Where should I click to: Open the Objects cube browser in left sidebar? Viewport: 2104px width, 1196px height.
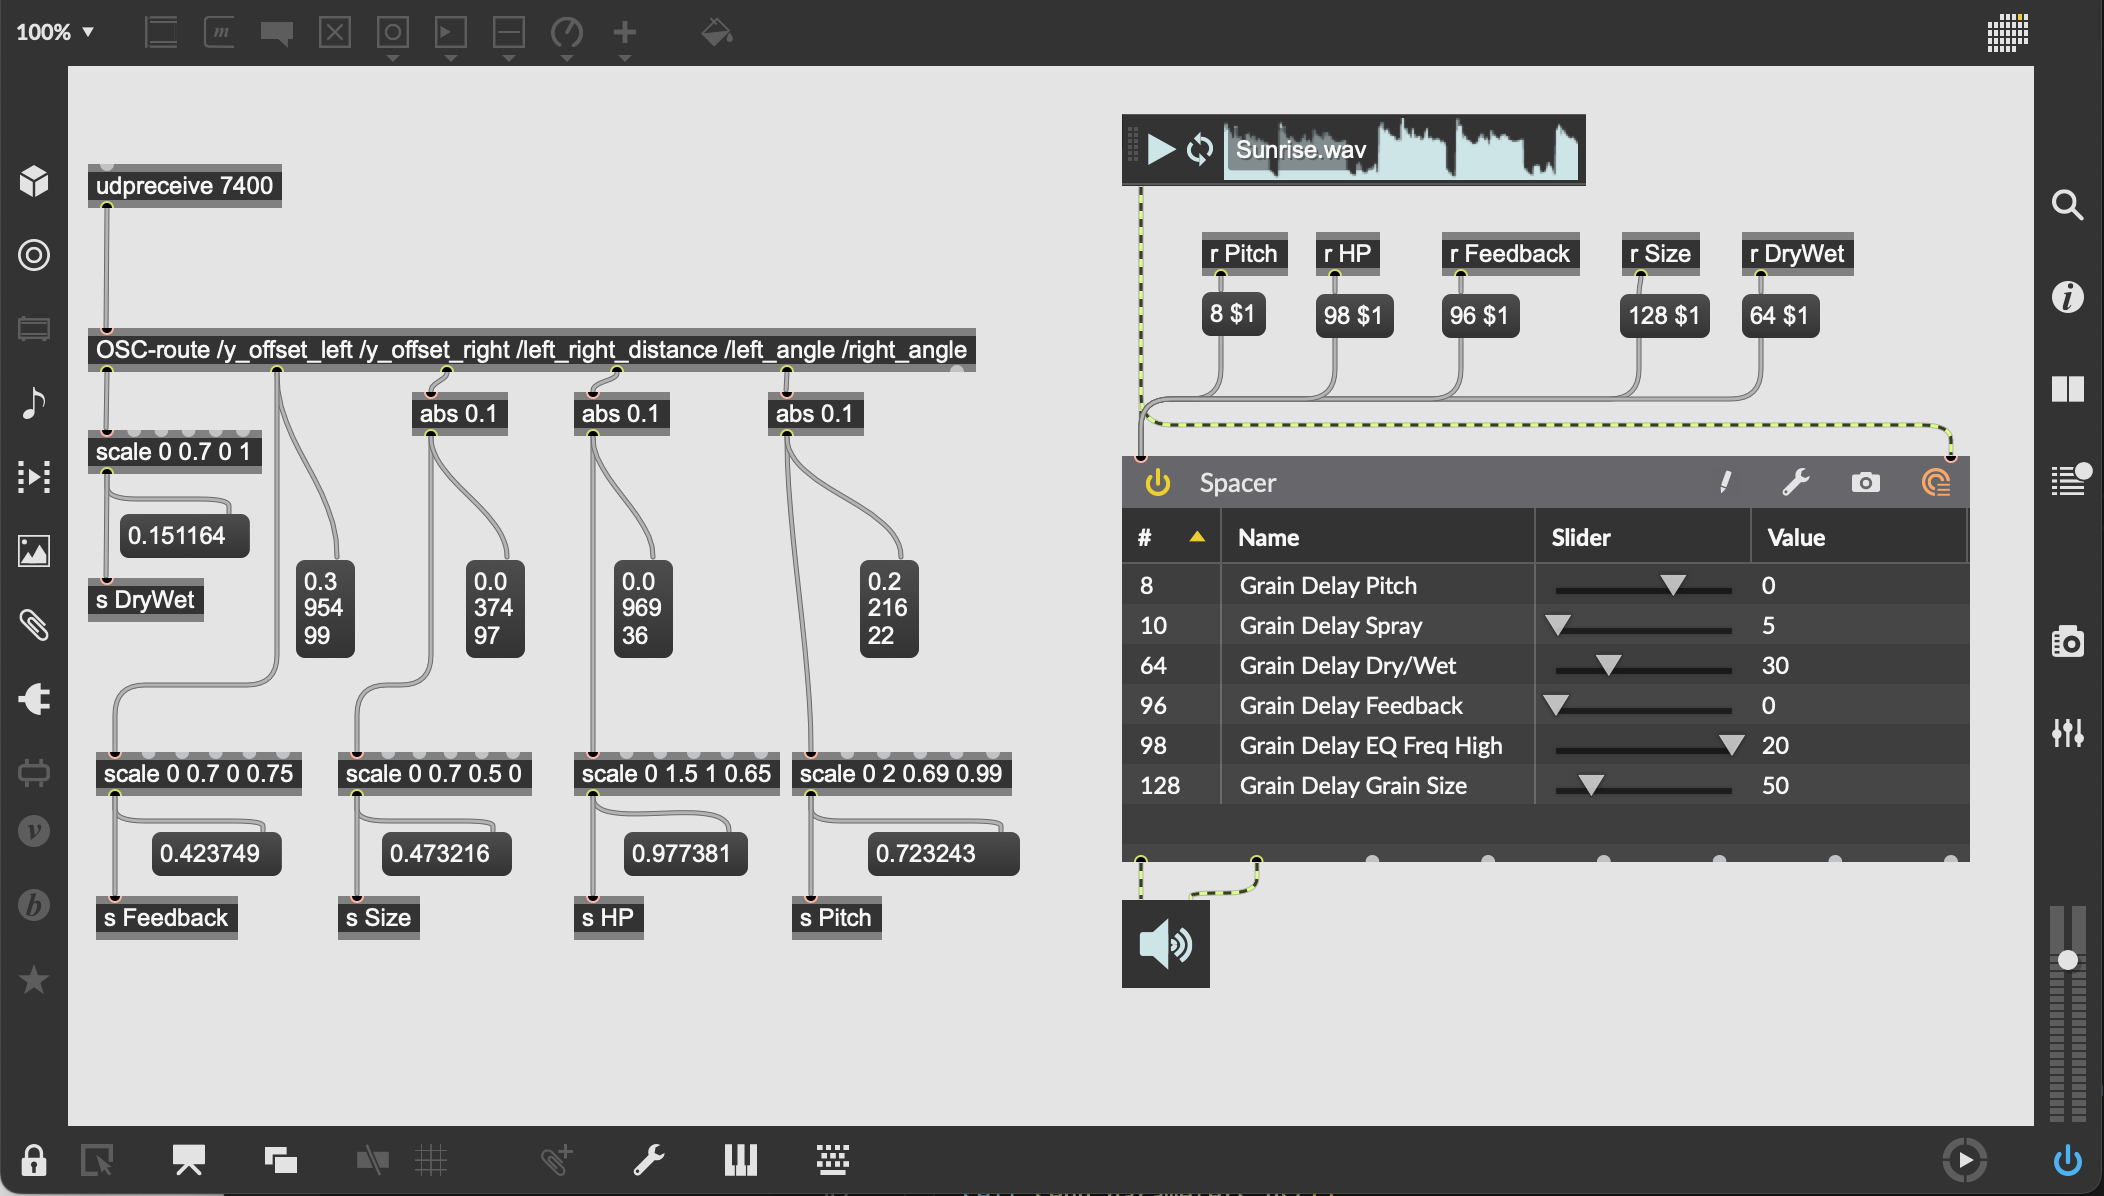[34, 181]
